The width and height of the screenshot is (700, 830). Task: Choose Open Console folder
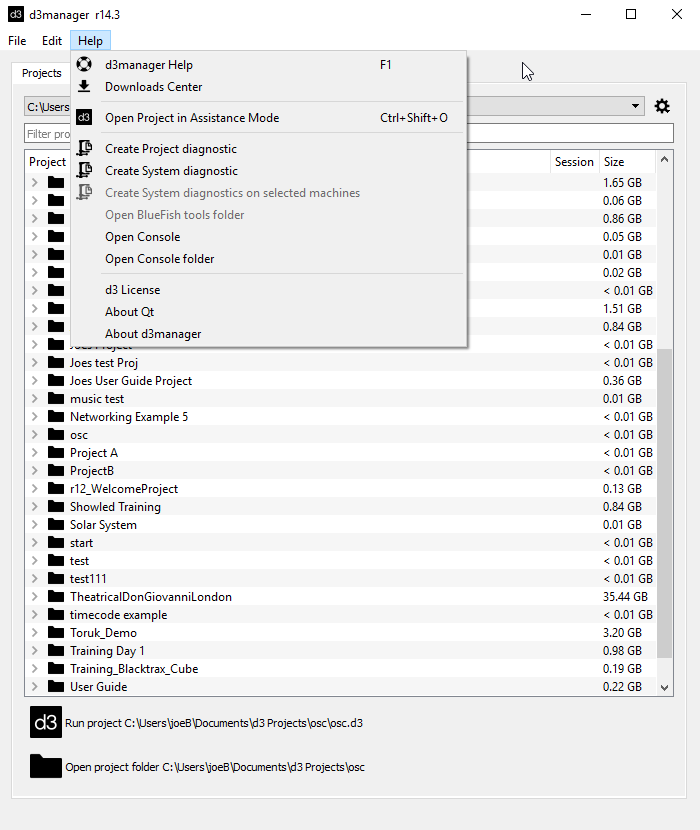click(269, 259)
